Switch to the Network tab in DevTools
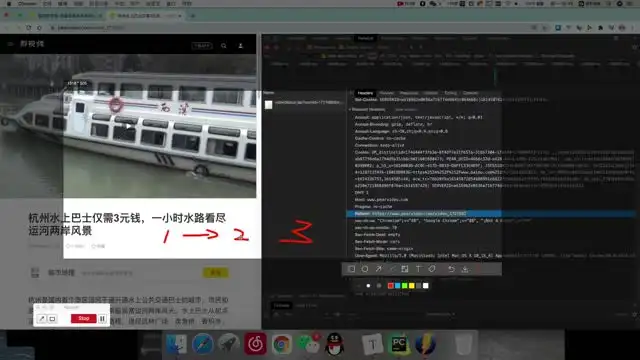Viewport: 640px width, 360px height. (365, 38)
